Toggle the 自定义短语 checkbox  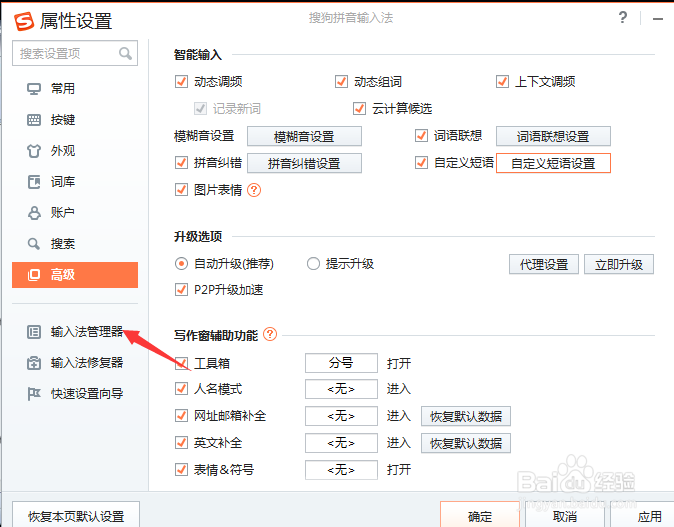[x=421, y=162]
